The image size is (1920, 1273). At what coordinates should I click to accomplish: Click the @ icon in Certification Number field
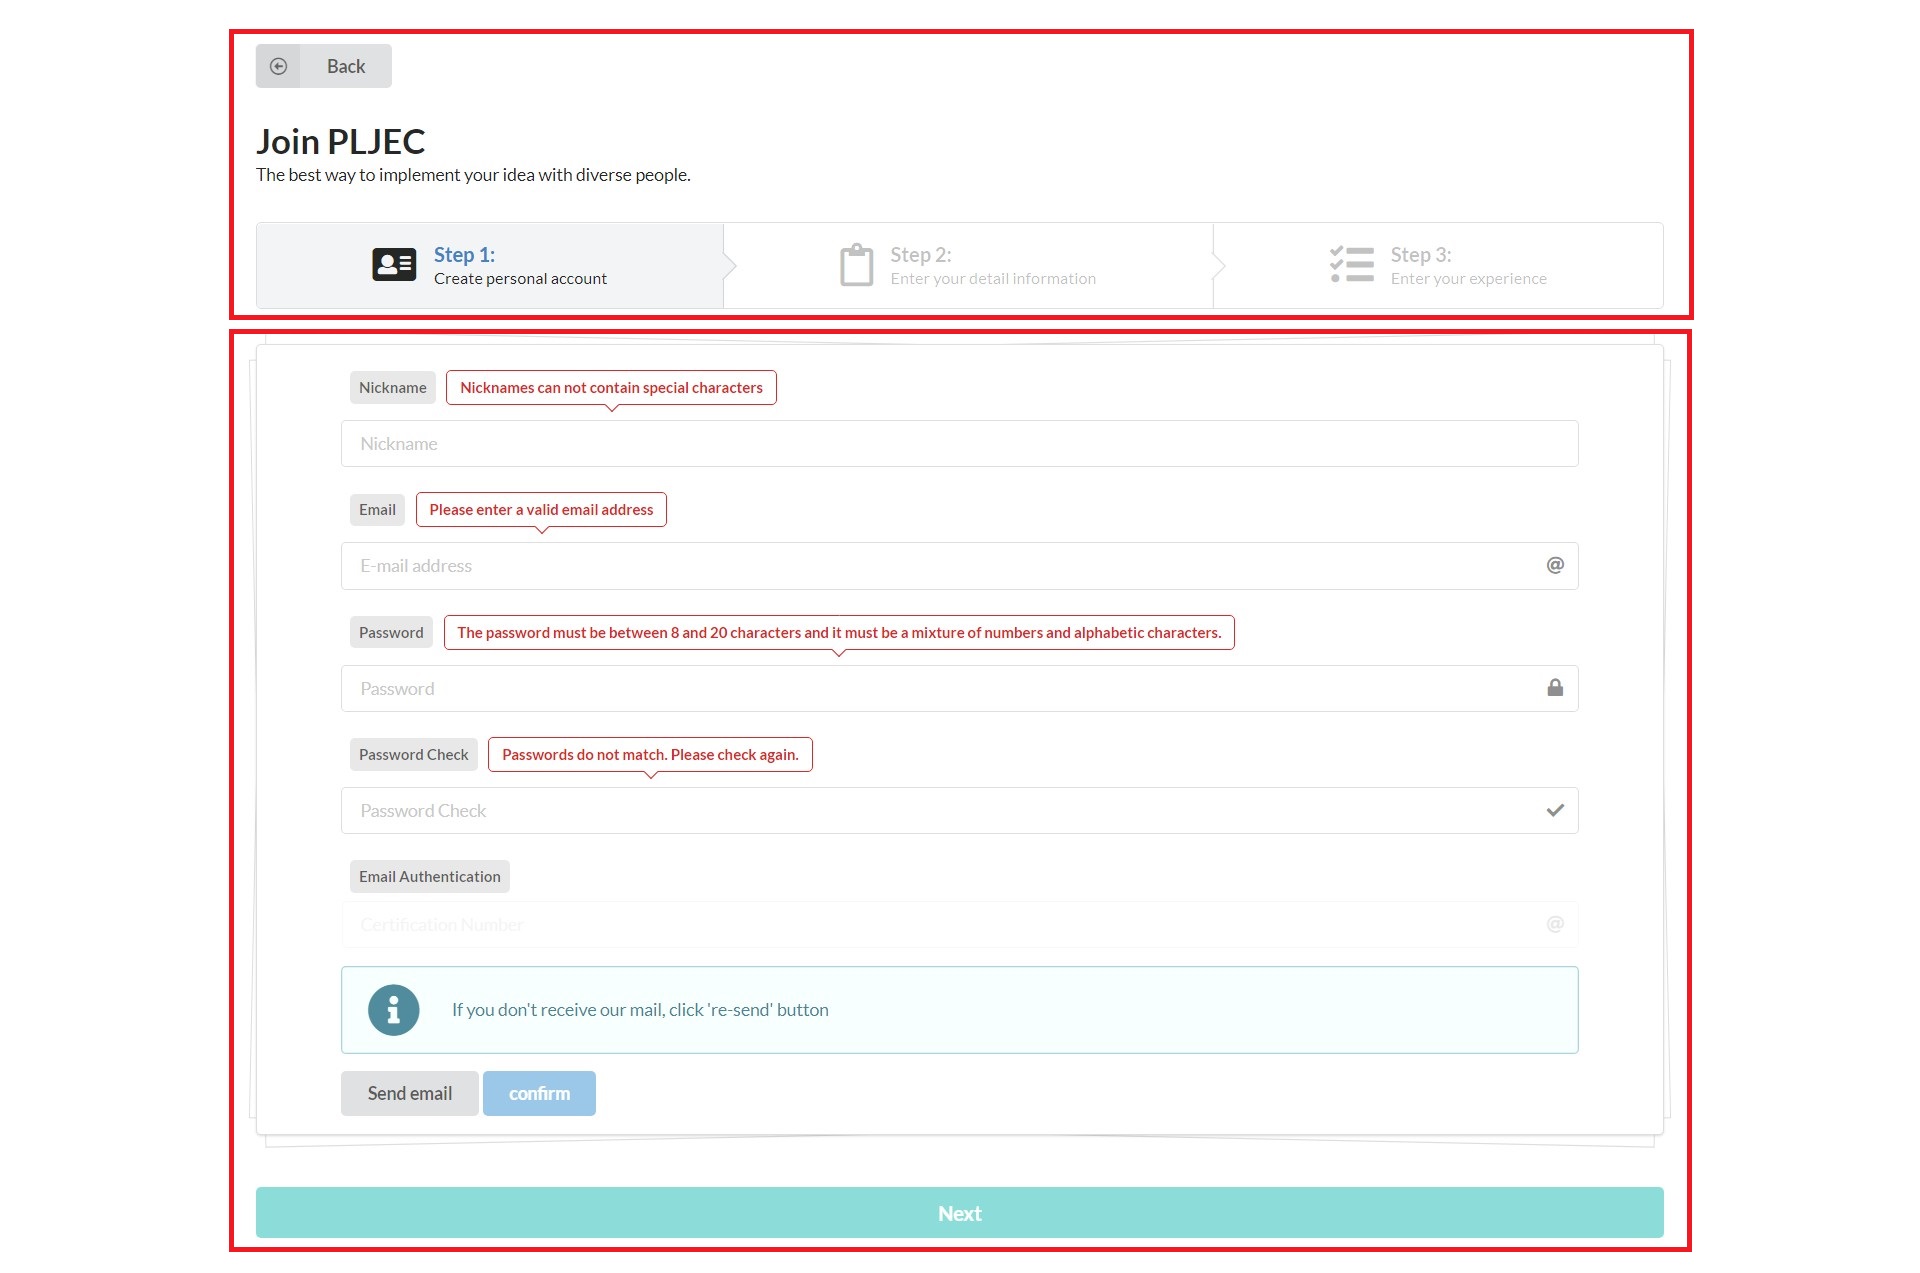pos(1555,924)
